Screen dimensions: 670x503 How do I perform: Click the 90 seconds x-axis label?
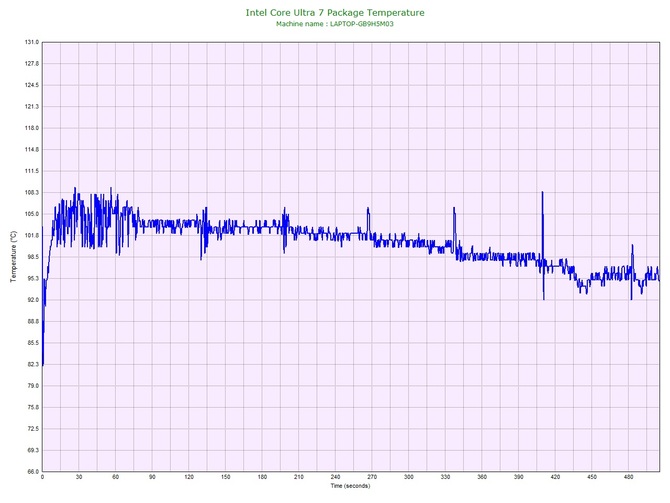click(152, 477)
